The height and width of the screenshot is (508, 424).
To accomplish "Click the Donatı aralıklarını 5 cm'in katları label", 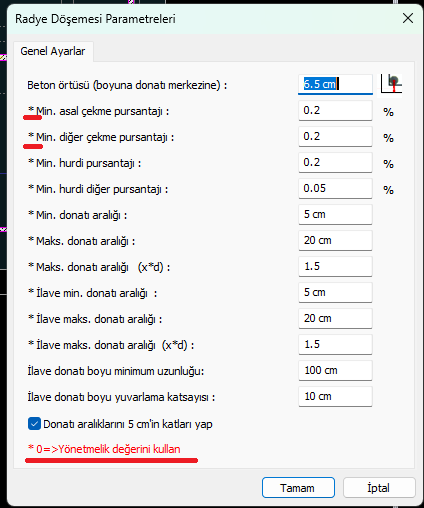I will (x=128, y=424).
